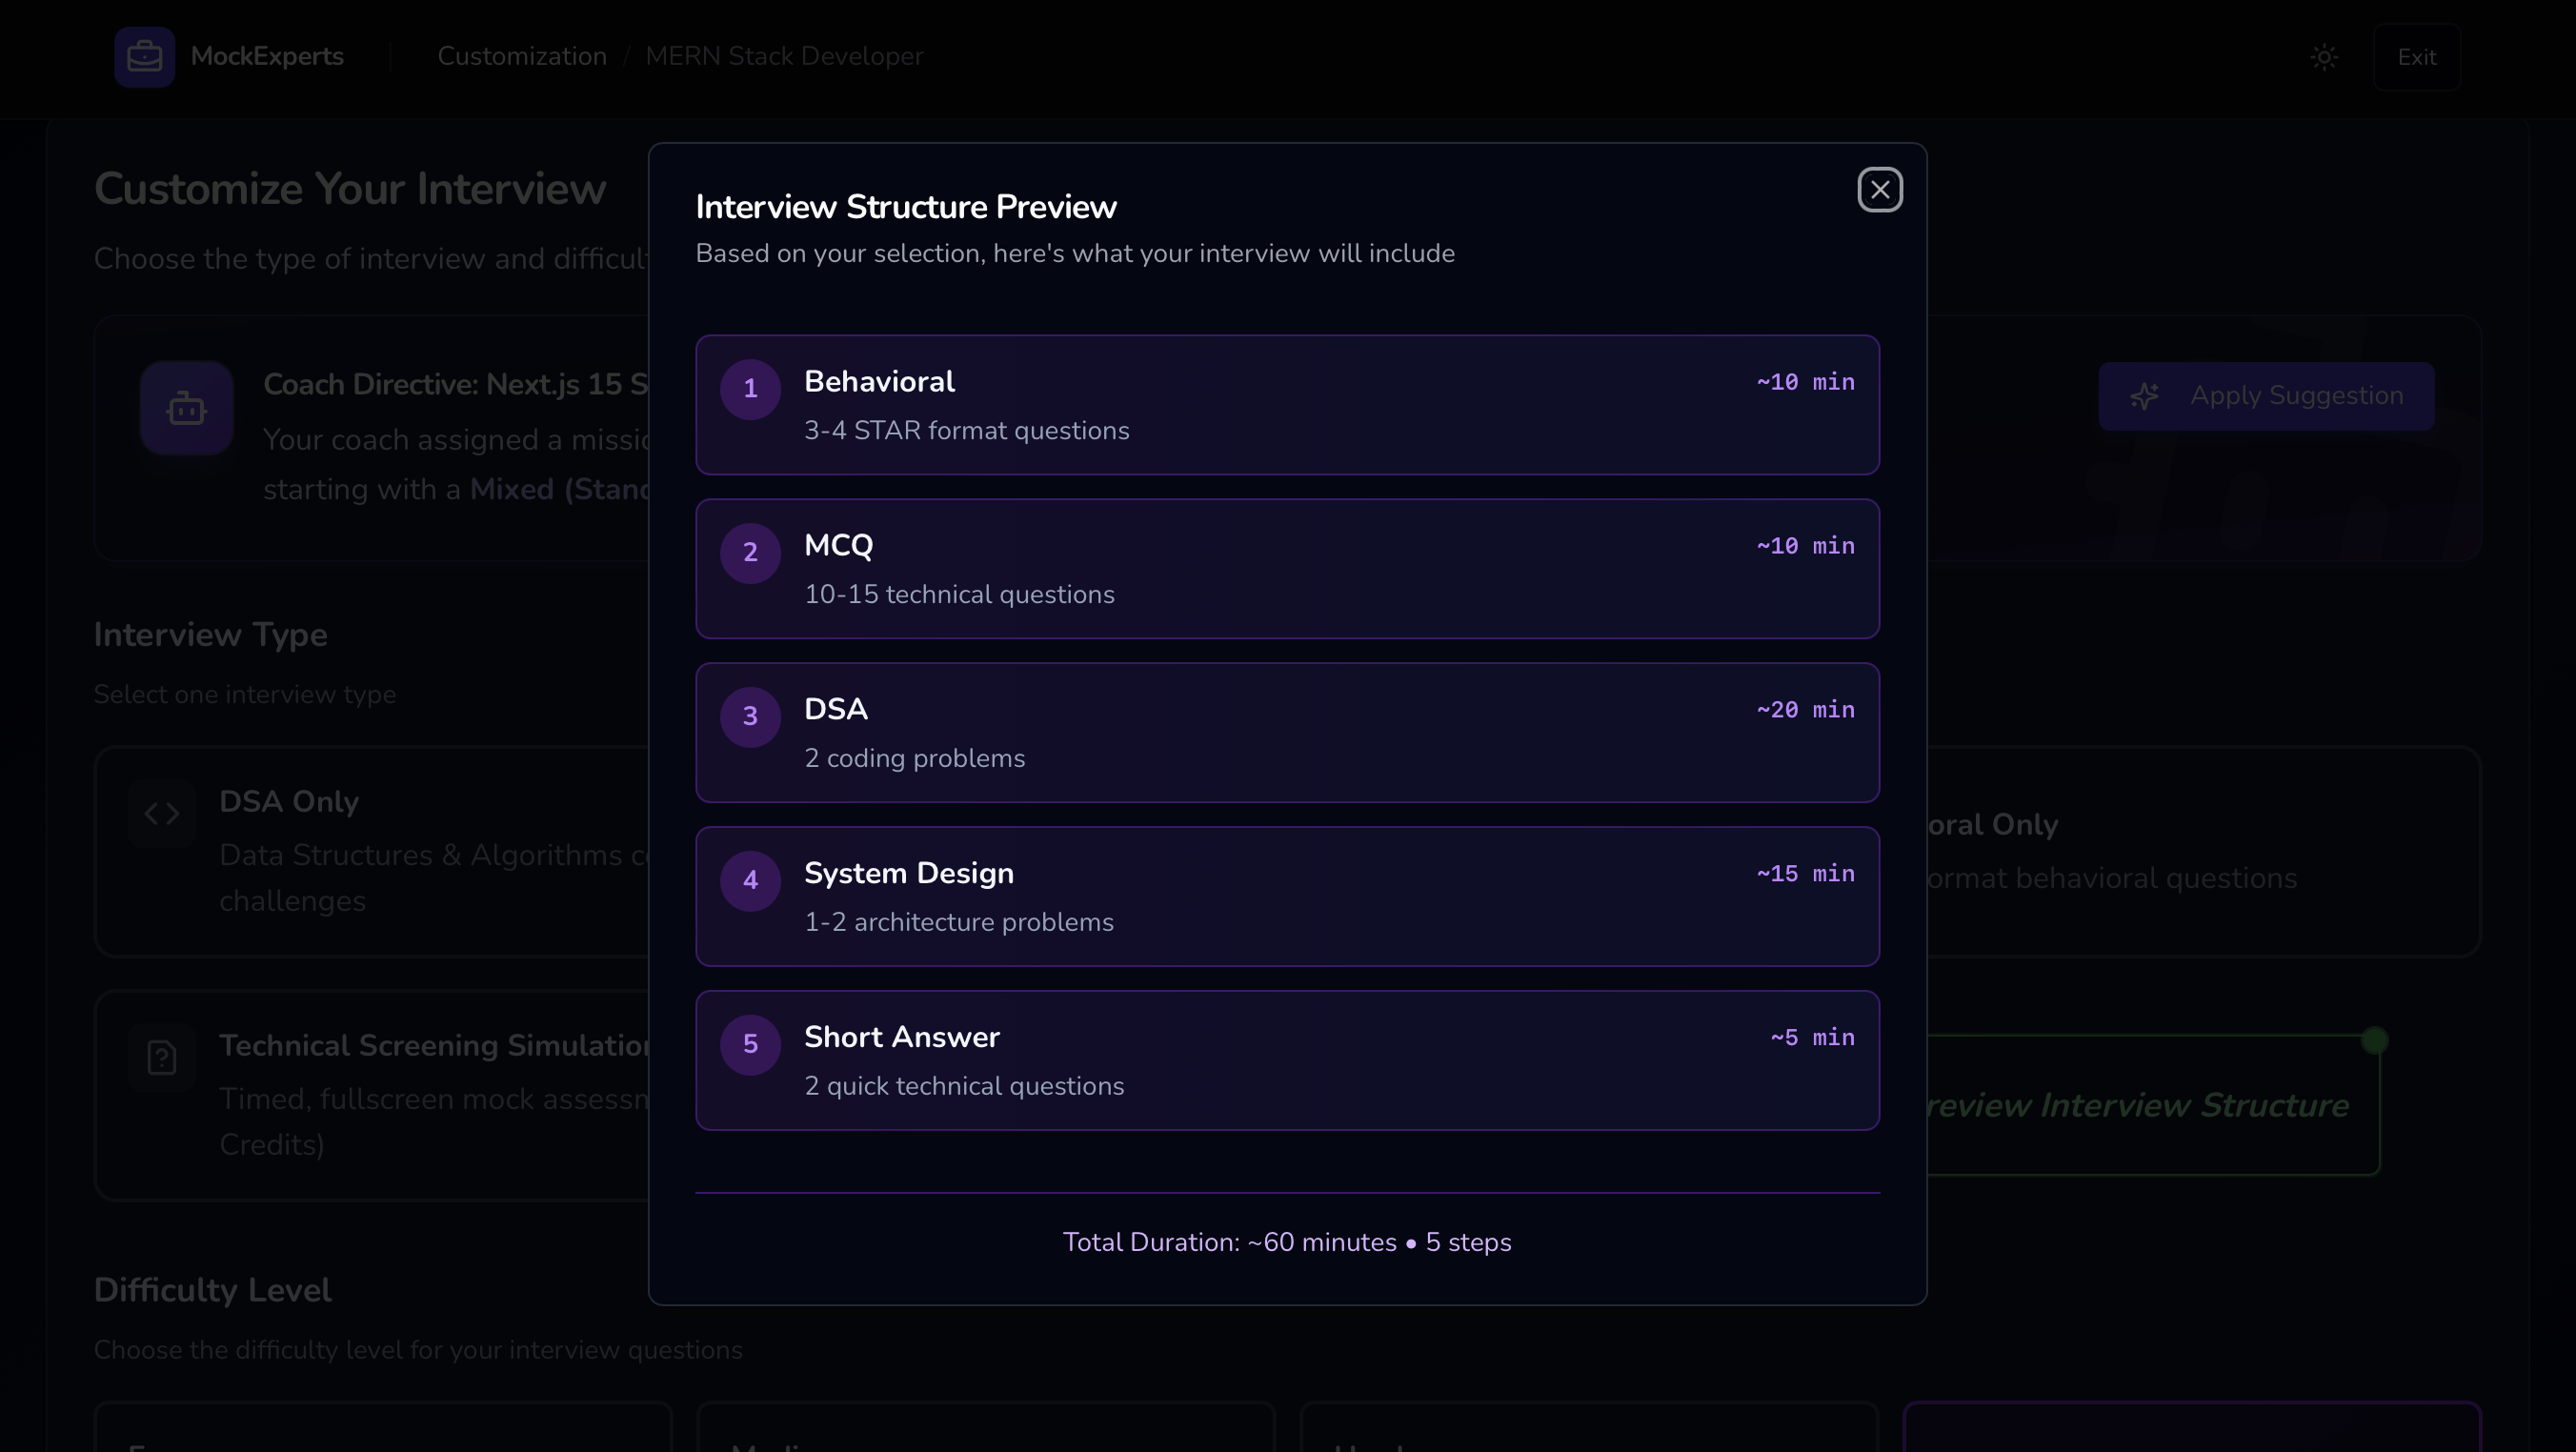Click the sparkle icon on Apply Suggestion

pos(2144,396)
